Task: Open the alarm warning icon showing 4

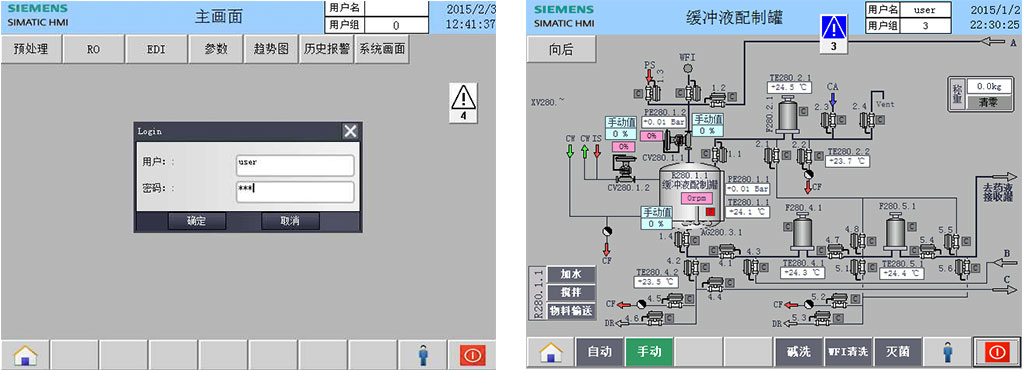Action: coord(464,103)
